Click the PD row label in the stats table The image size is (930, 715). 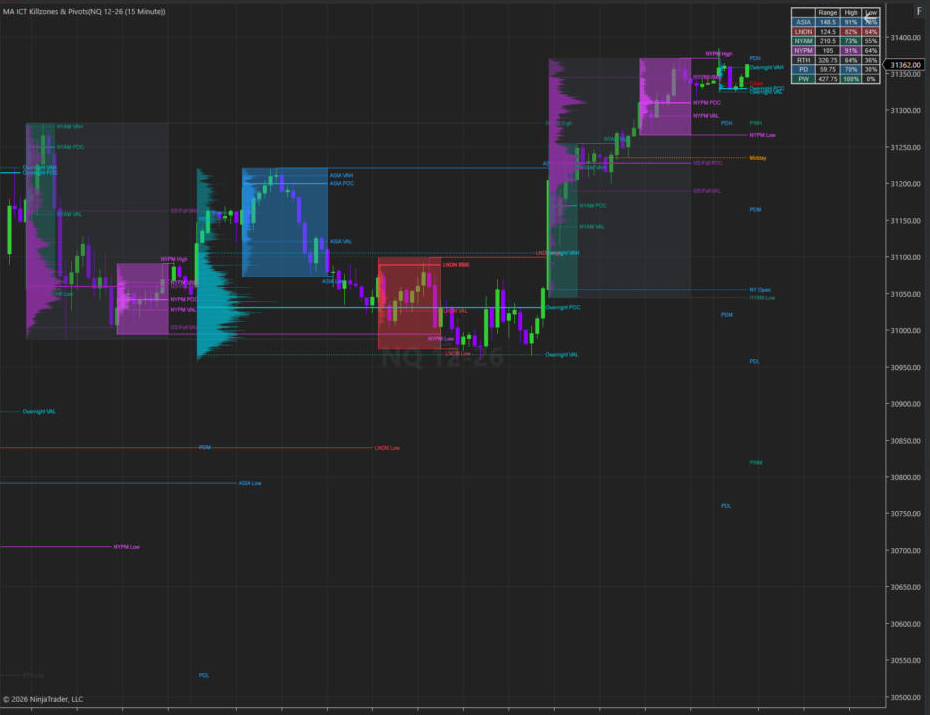(803, 69)
